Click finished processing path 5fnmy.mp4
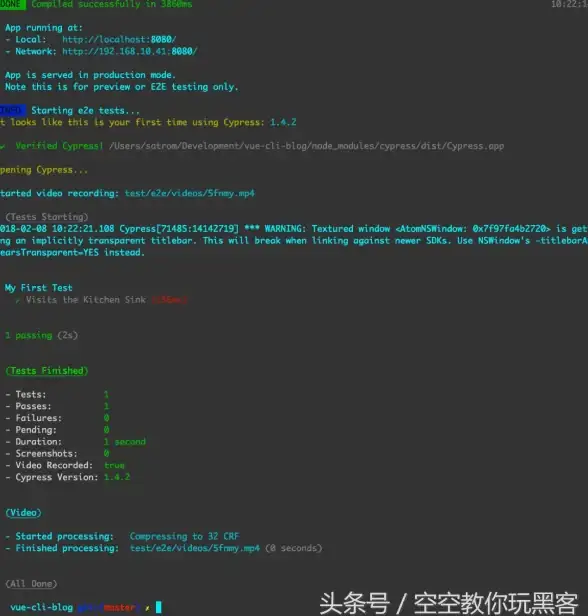The image size is (588, 616). click(195, 548)
